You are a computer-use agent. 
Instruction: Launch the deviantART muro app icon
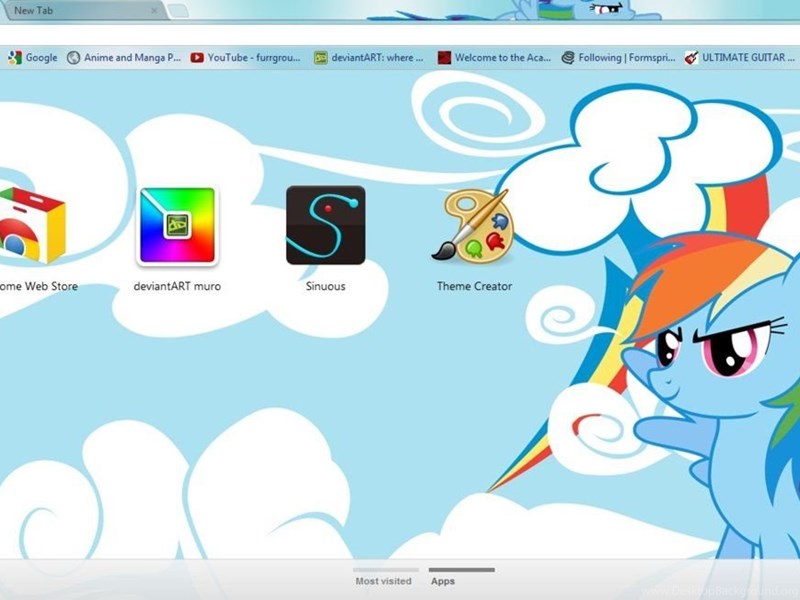coord(177,226)
